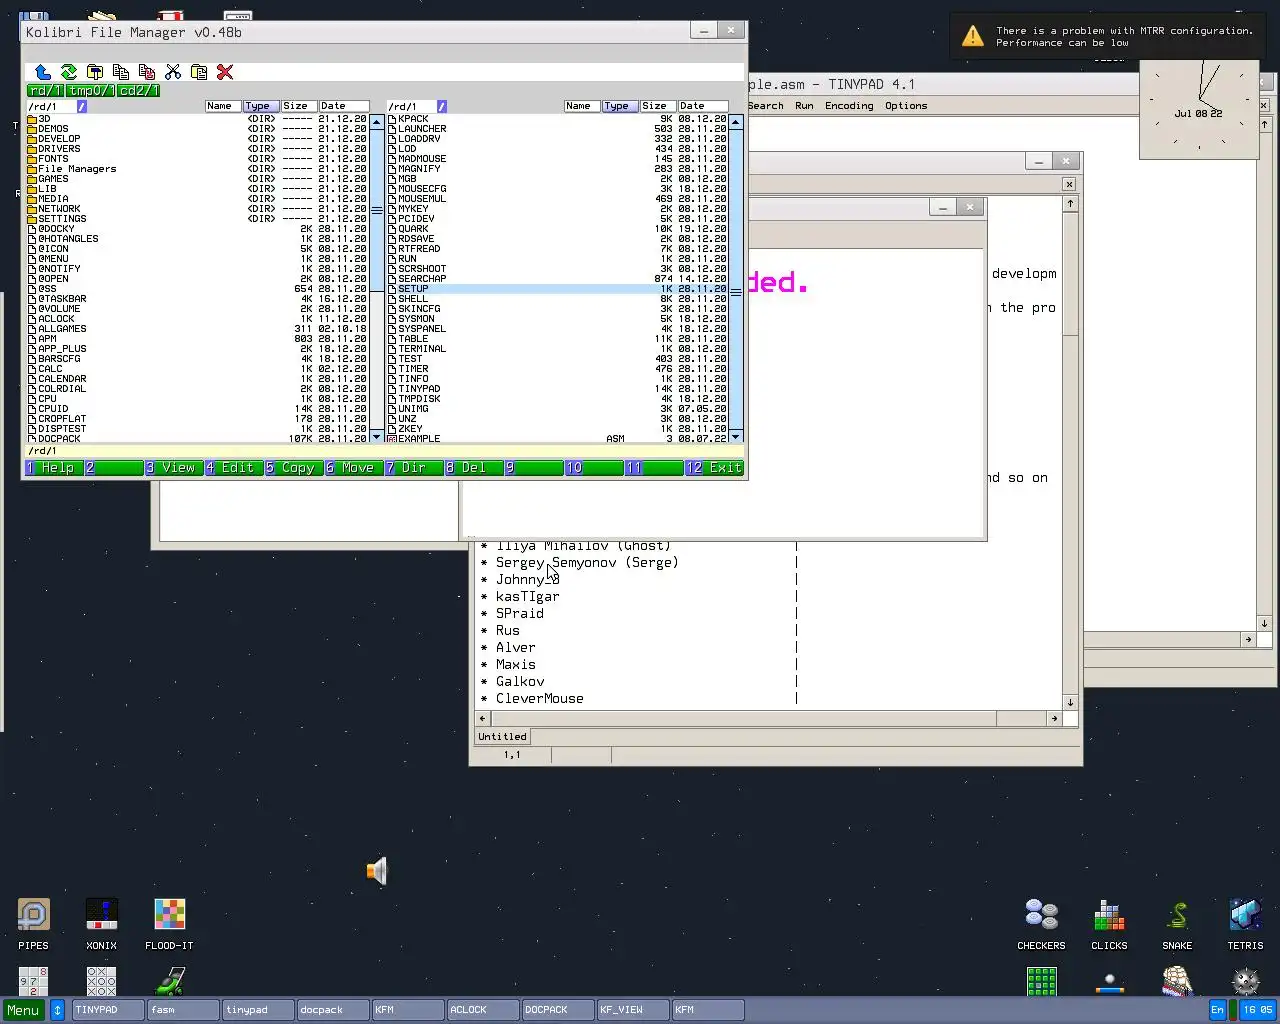Go up to parent directory (blue arrow icon)
This screenshot has width=1280, height=1024.
pos(43,72)
